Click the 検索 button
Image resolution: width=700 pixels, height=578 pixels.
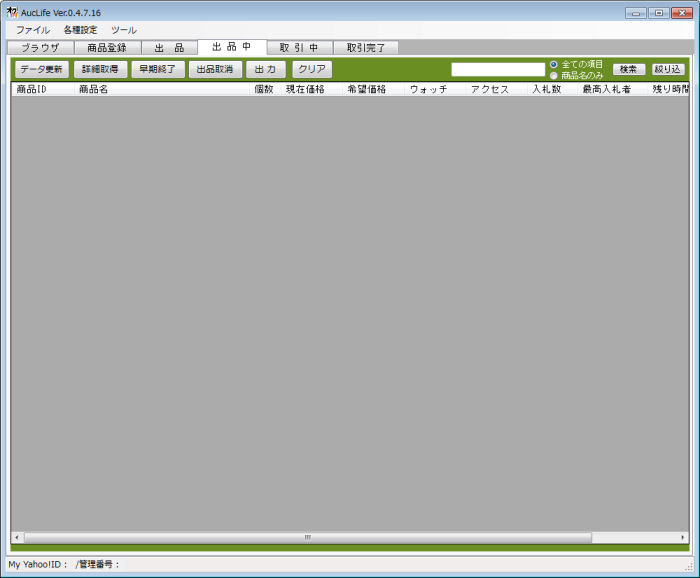pos(629,69)
